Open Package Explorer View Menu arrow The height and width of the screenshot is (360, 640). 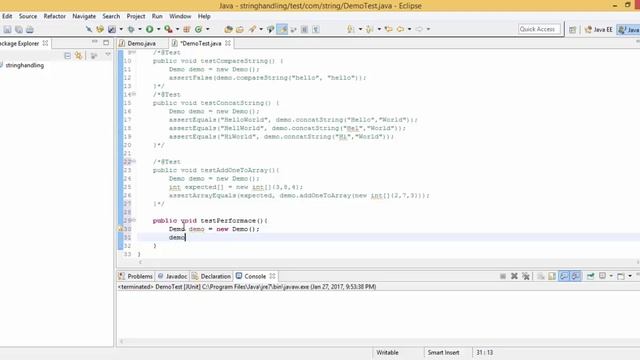(108, 55)
